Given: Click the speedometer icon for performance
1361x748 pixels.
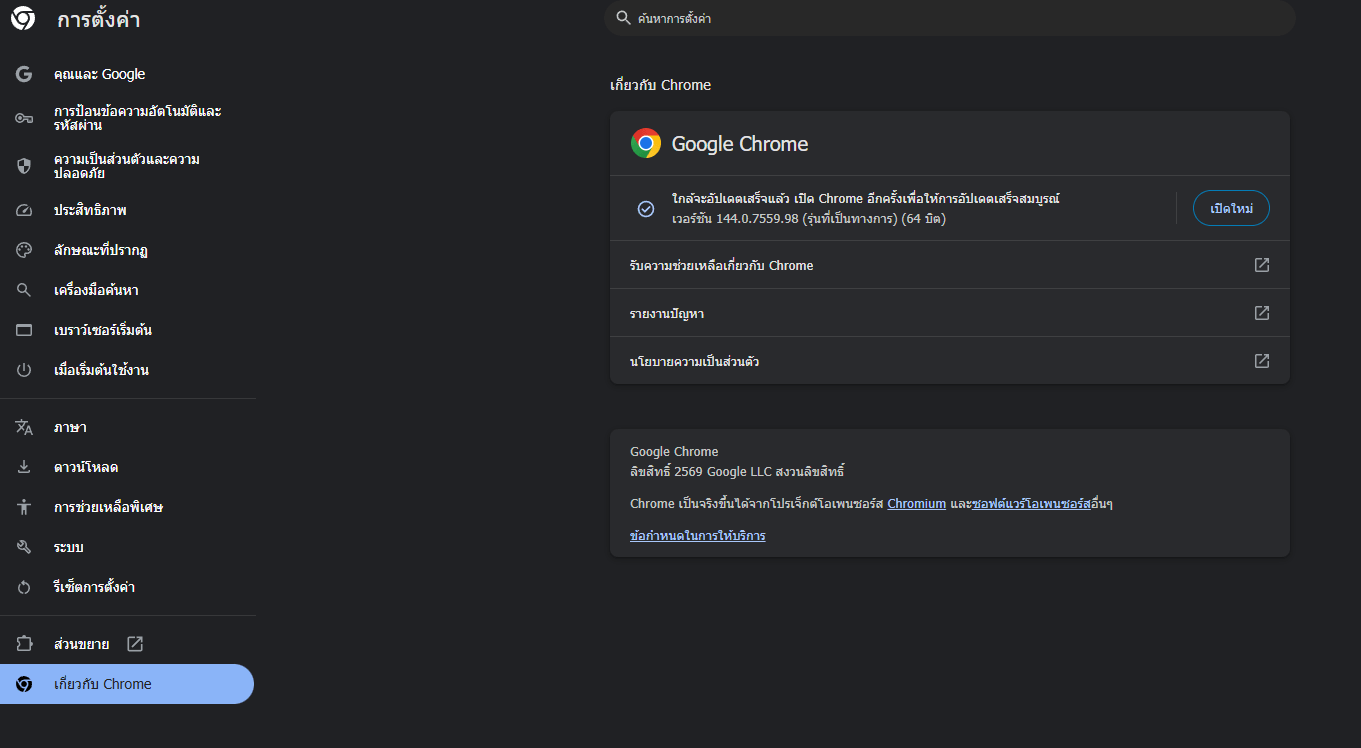Looking at the screenshot, I should pos(24,210).
